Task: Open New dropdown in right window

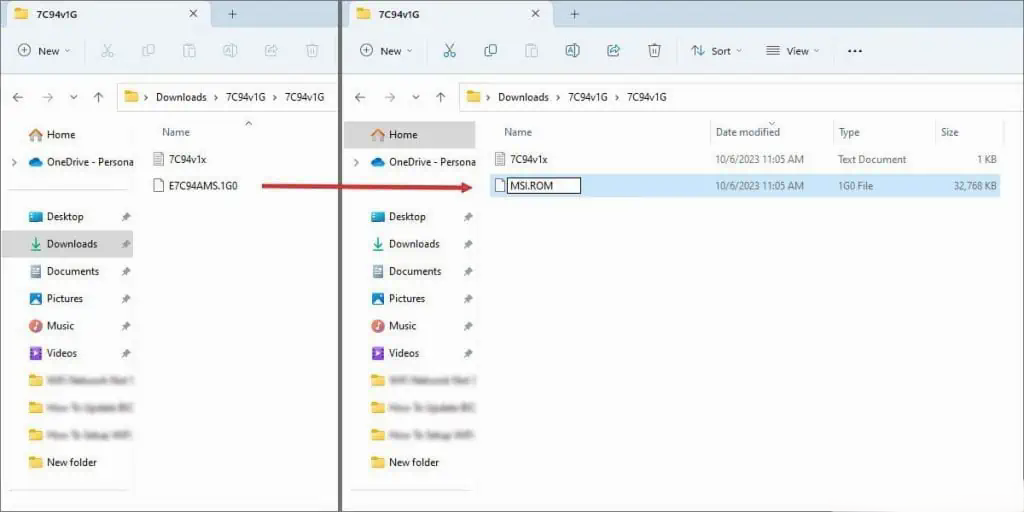Action: [x=387, y=51]
